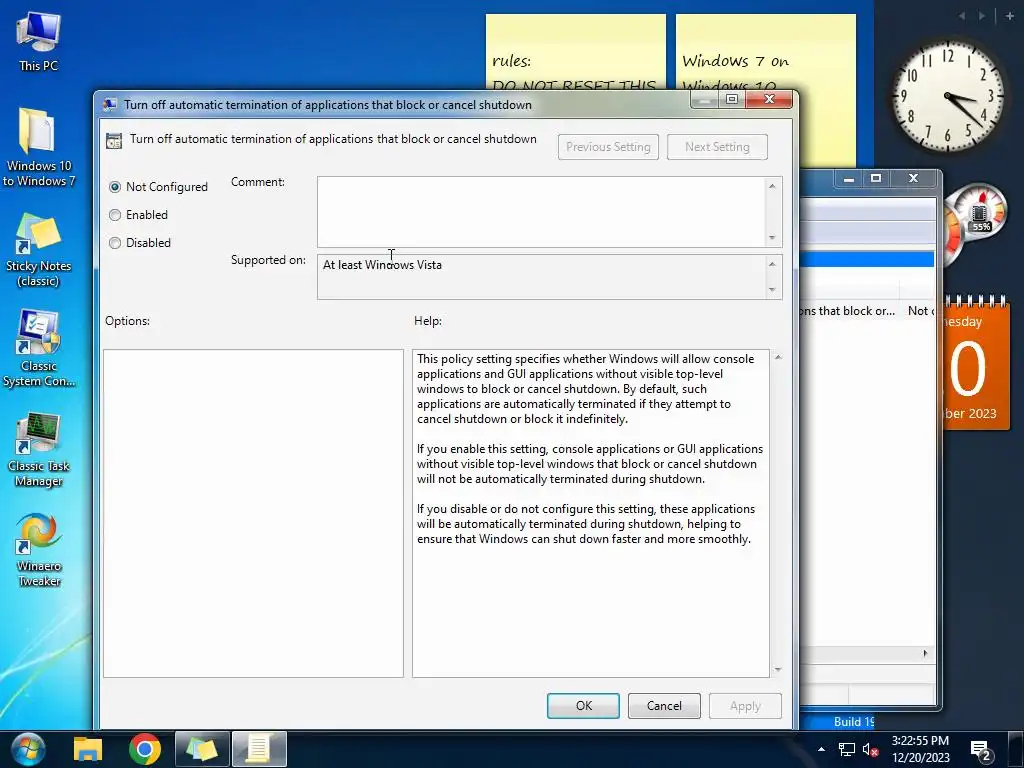The width and height of the screenshot is (1024, 768).
Task: Switch to Sticky Notes taskbar item
Action: coord(202,749)
